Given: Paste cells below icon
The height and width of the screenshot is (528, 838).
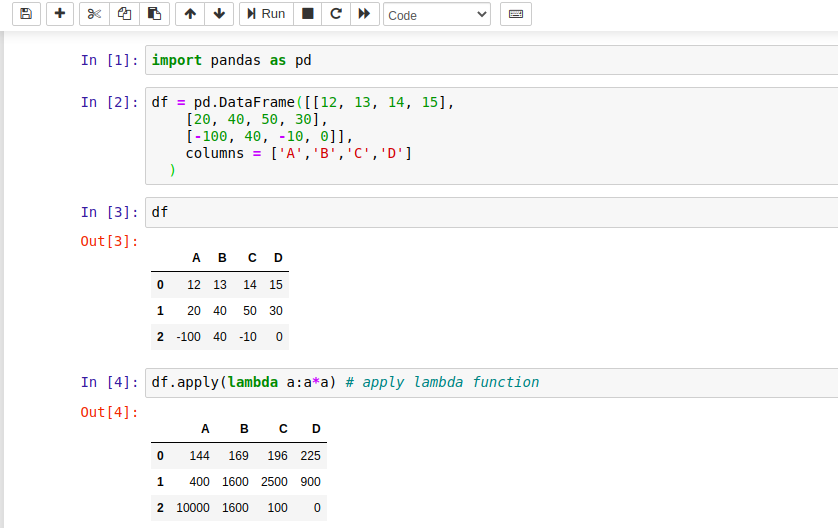Looking at the screenshot, I should pyautogui.click(x=154, y=14).
